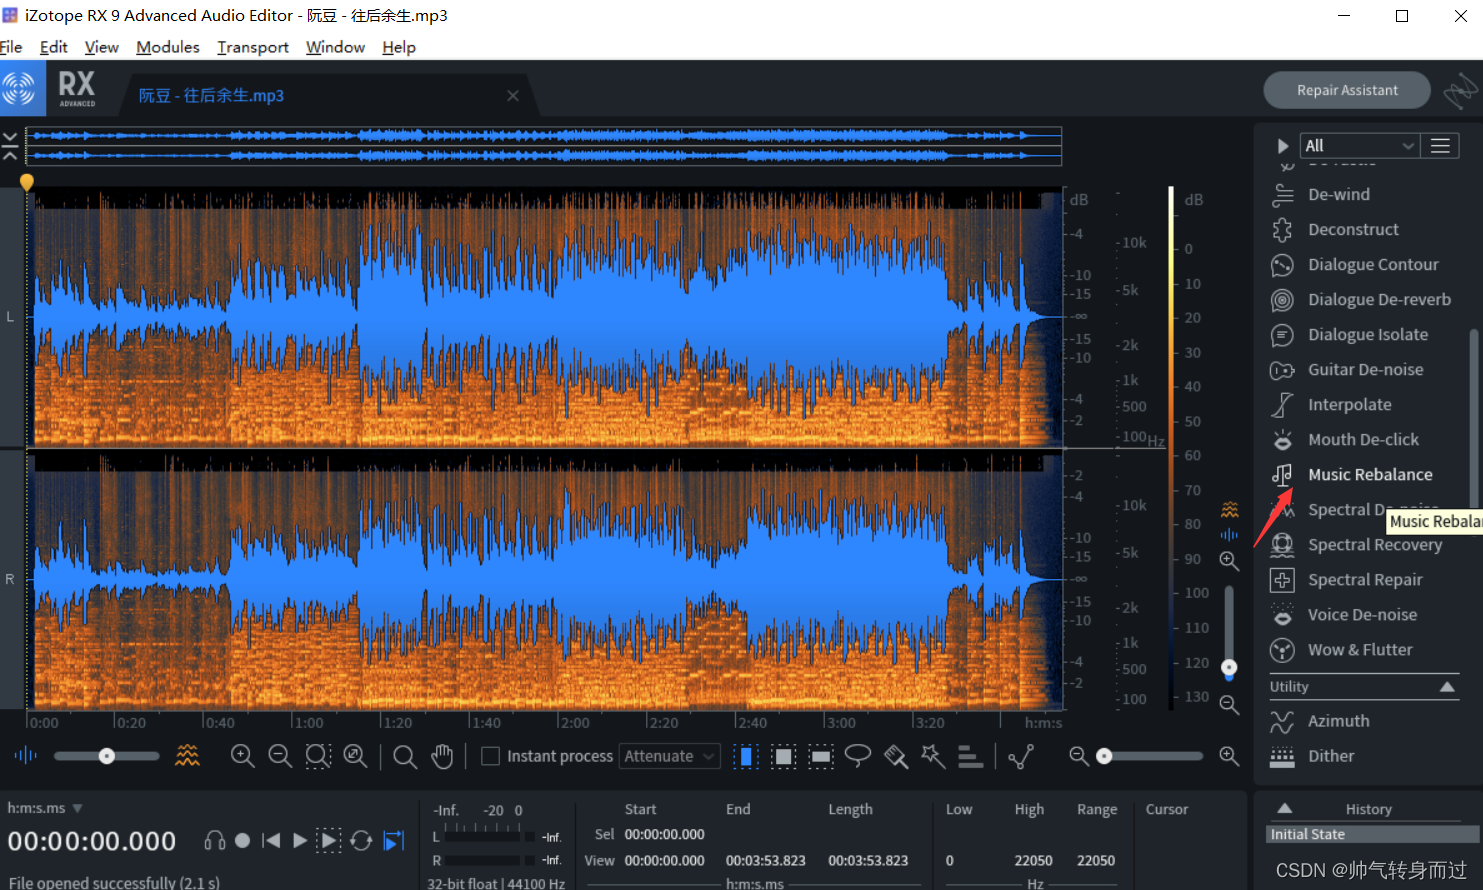Click the zoom out icon beside zoom in

pyautogui.click(x=280, y=756)
